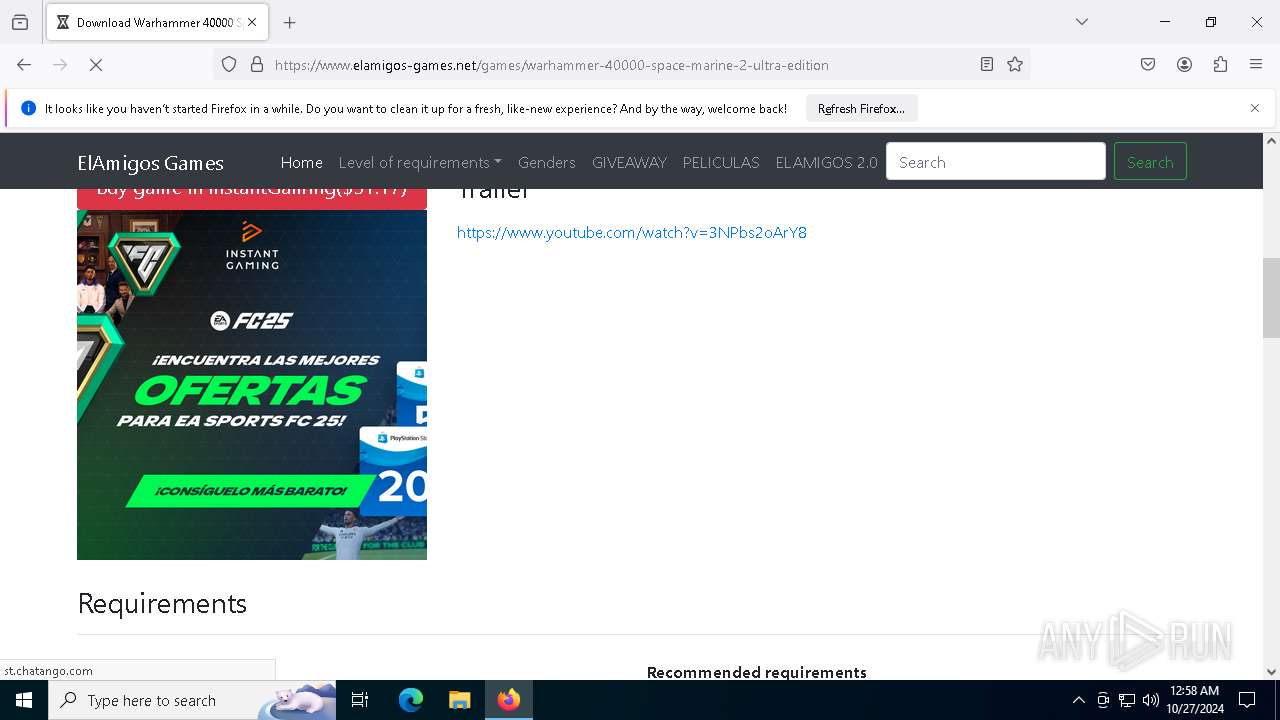Expand the Level of requirements dropdown
The height and width of the screenshot is (720, 1280).
pos(420,162)
